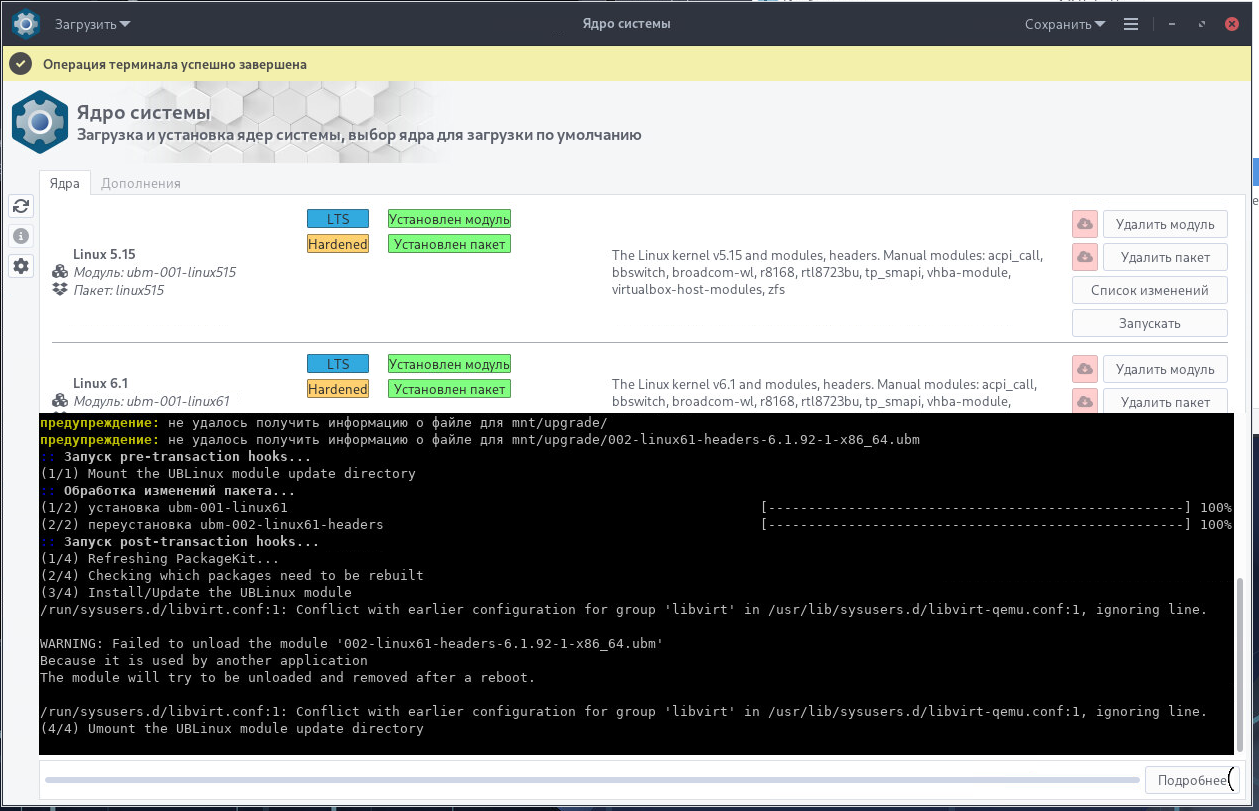Click cloud icon beside Linux 6.1 Удалить модуль
Image resolution: width=1259 pixels, height=811 pixels.
point(1084,369)
